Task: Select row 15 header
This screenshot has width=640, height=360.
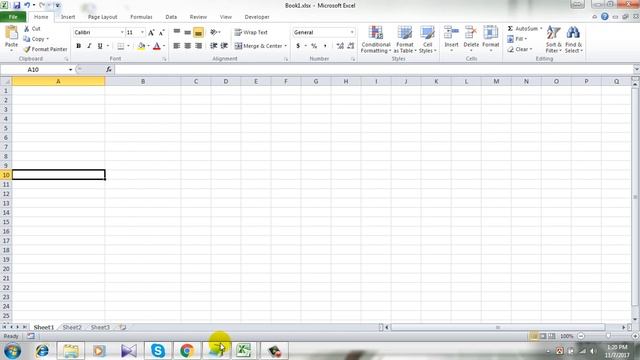Action: coord(6,222)
